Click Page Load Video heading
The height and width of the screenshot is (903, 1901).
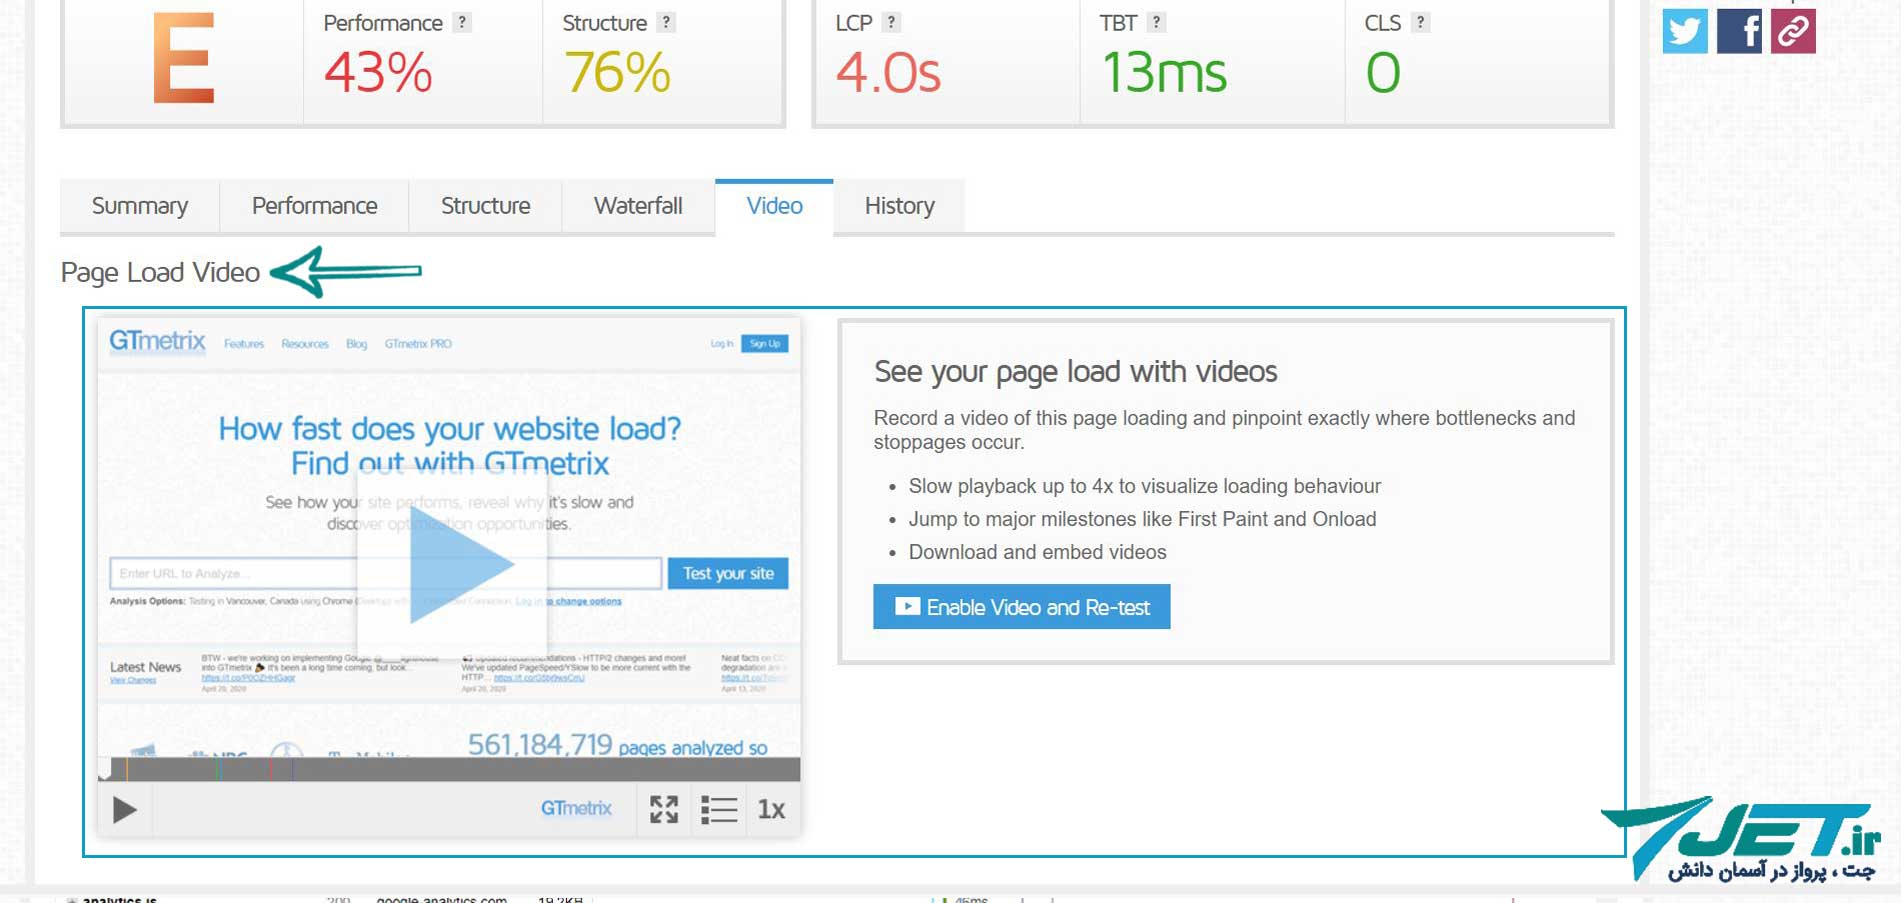[160, 272]
